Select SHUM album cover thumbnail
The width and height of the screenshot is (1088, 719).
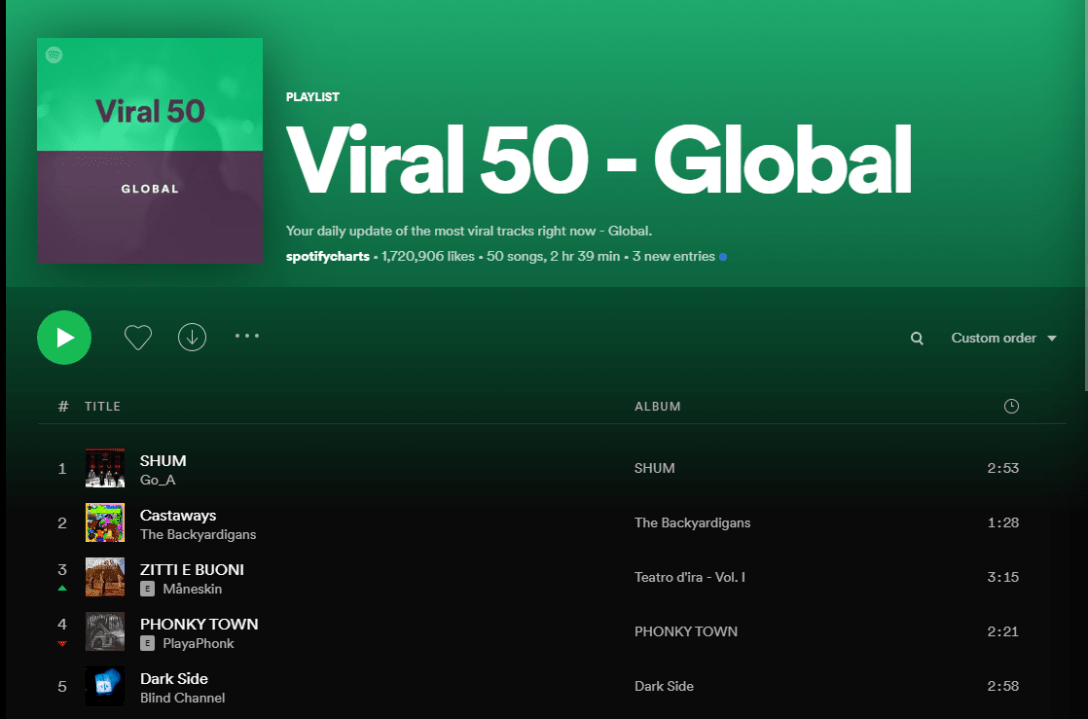[x=105, y=468]
